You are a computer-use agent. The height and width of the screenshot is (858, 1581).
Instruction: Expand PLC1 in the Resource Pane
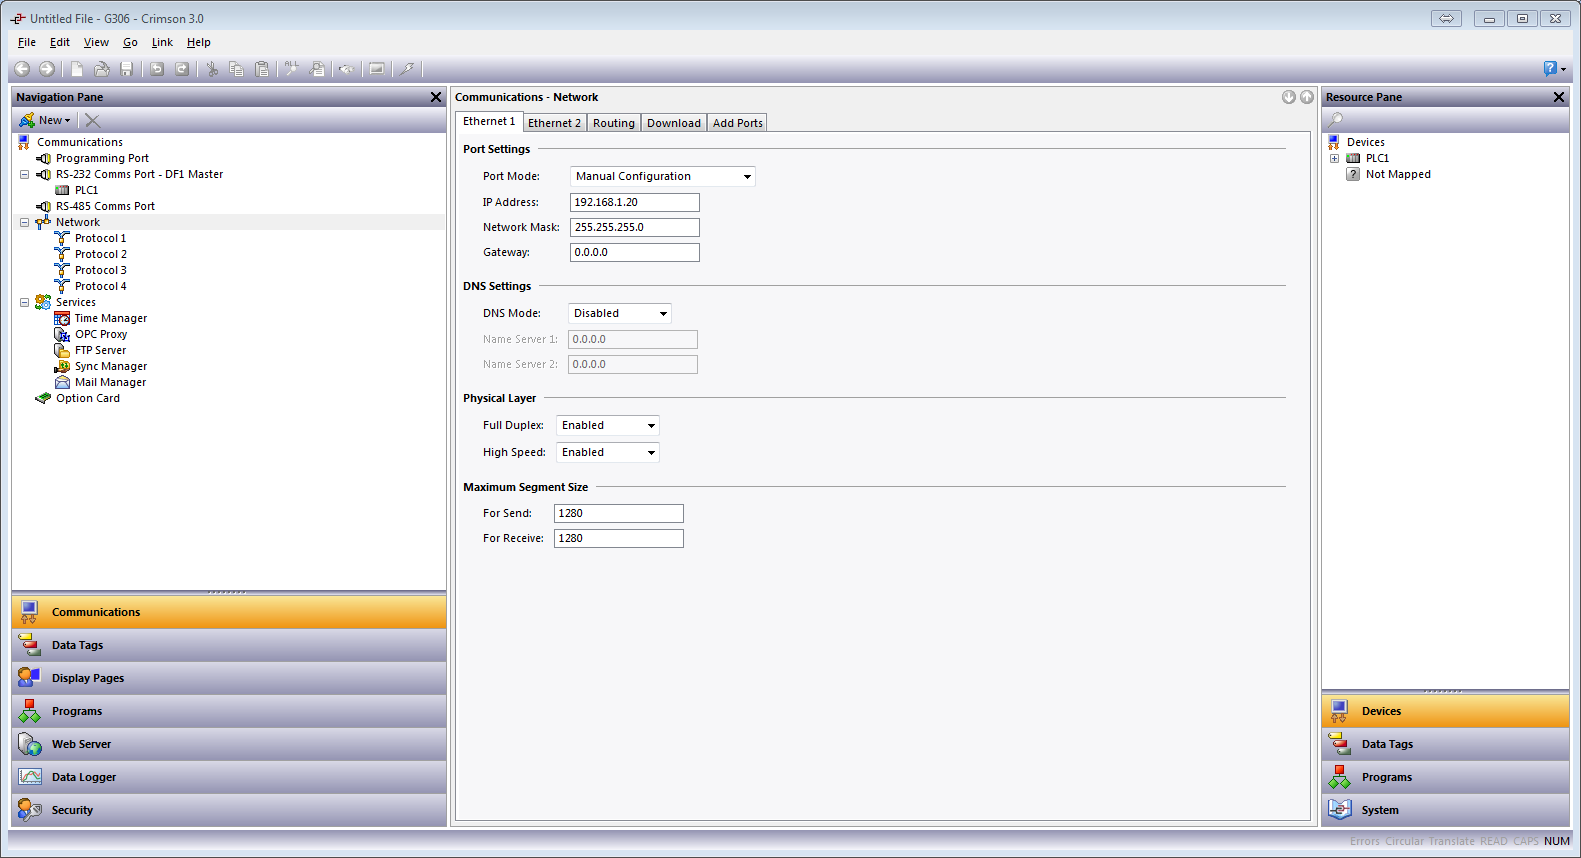click(x=1334, y=158)
